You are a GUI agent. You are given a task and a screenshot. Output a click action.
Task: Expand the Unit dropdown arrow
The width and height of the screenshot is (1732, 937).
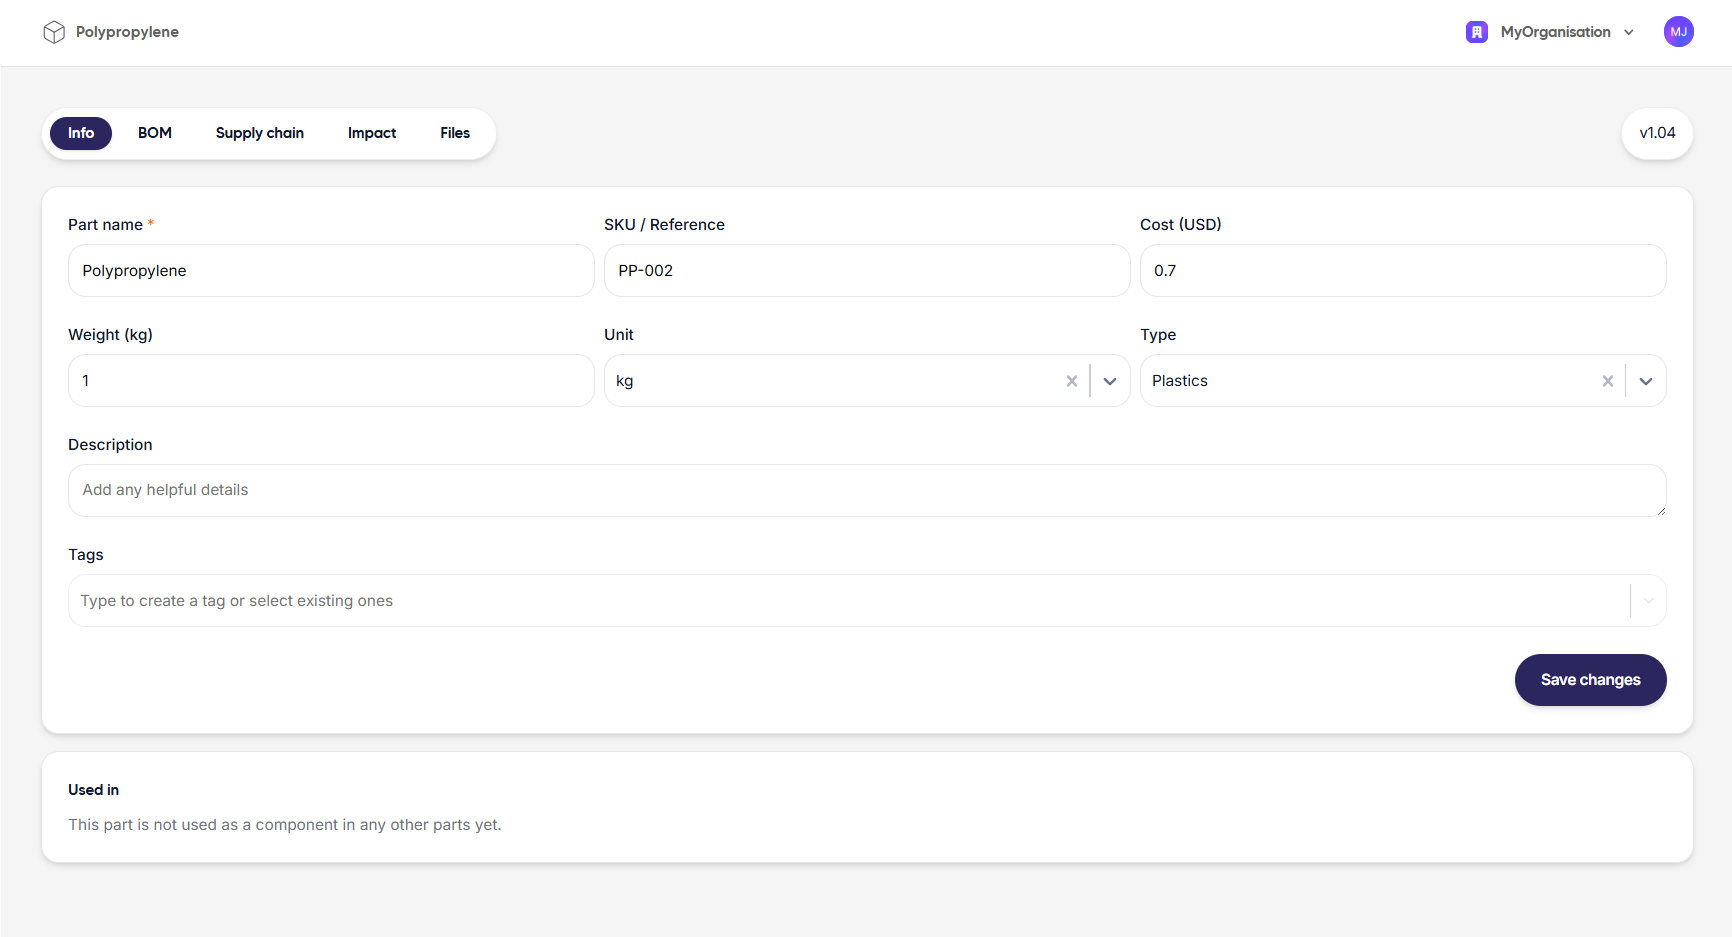(1110, 381)
